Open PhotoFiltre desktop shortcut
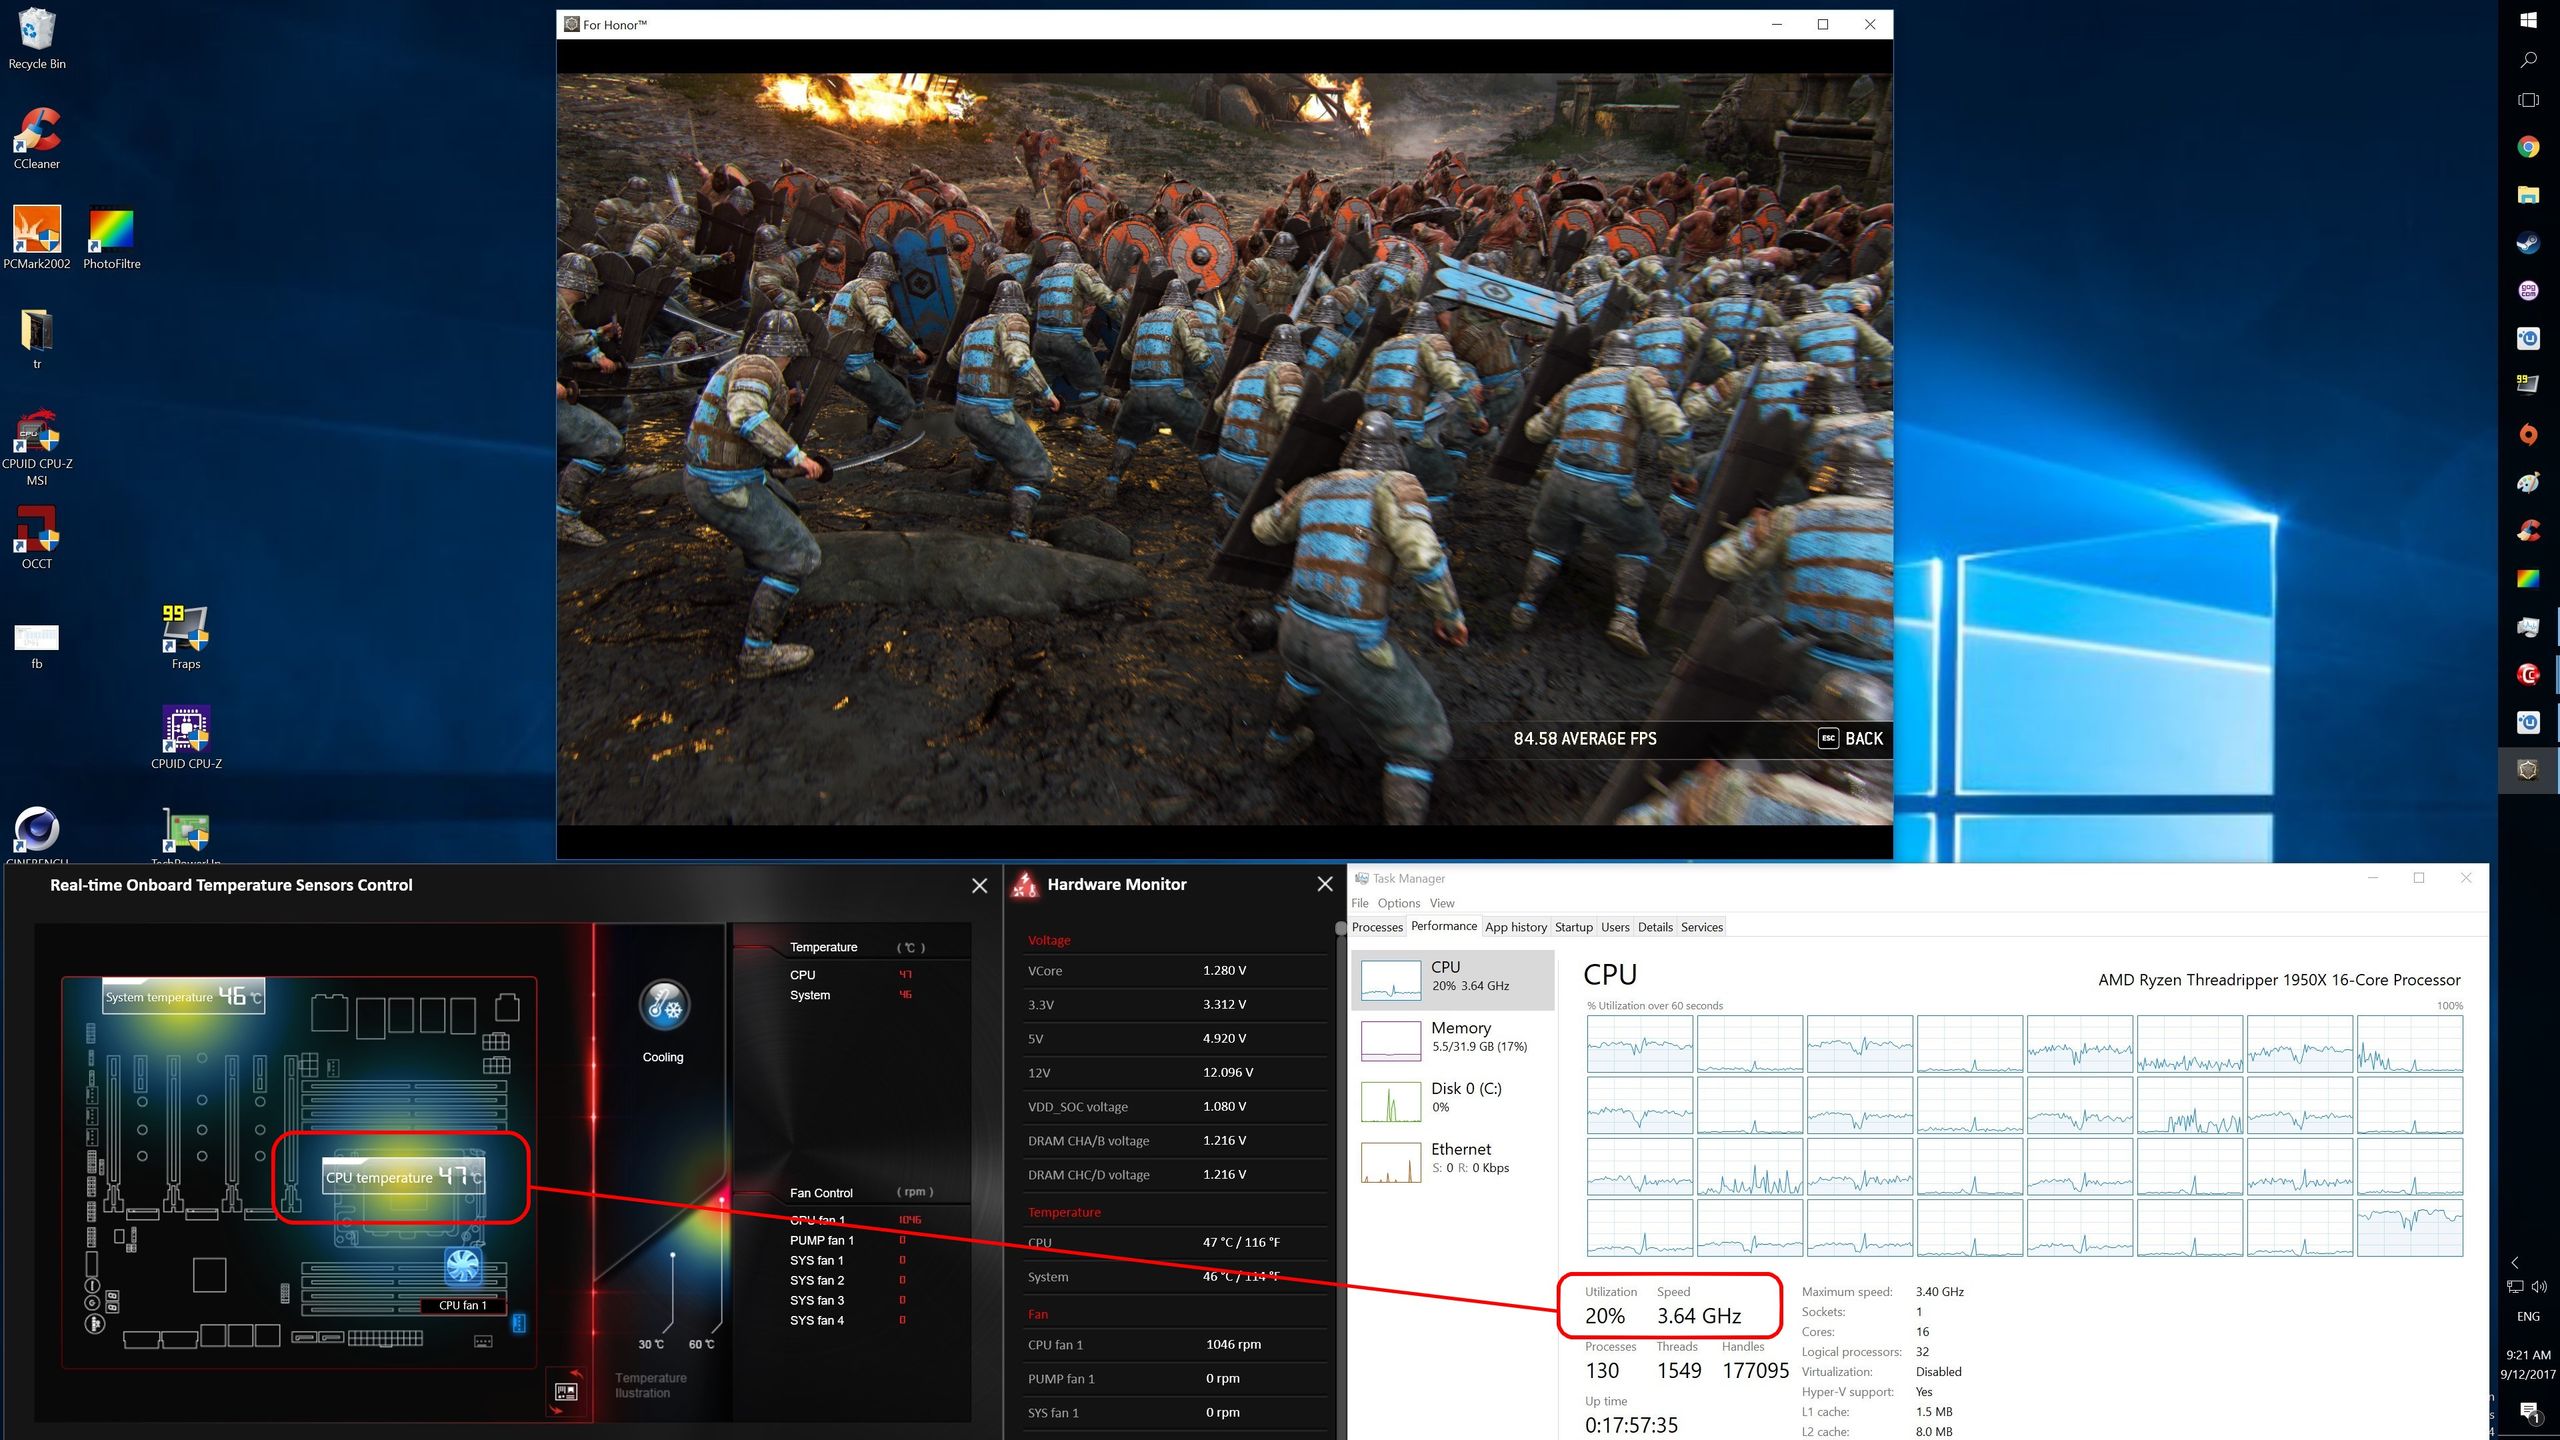 point(112,238)
